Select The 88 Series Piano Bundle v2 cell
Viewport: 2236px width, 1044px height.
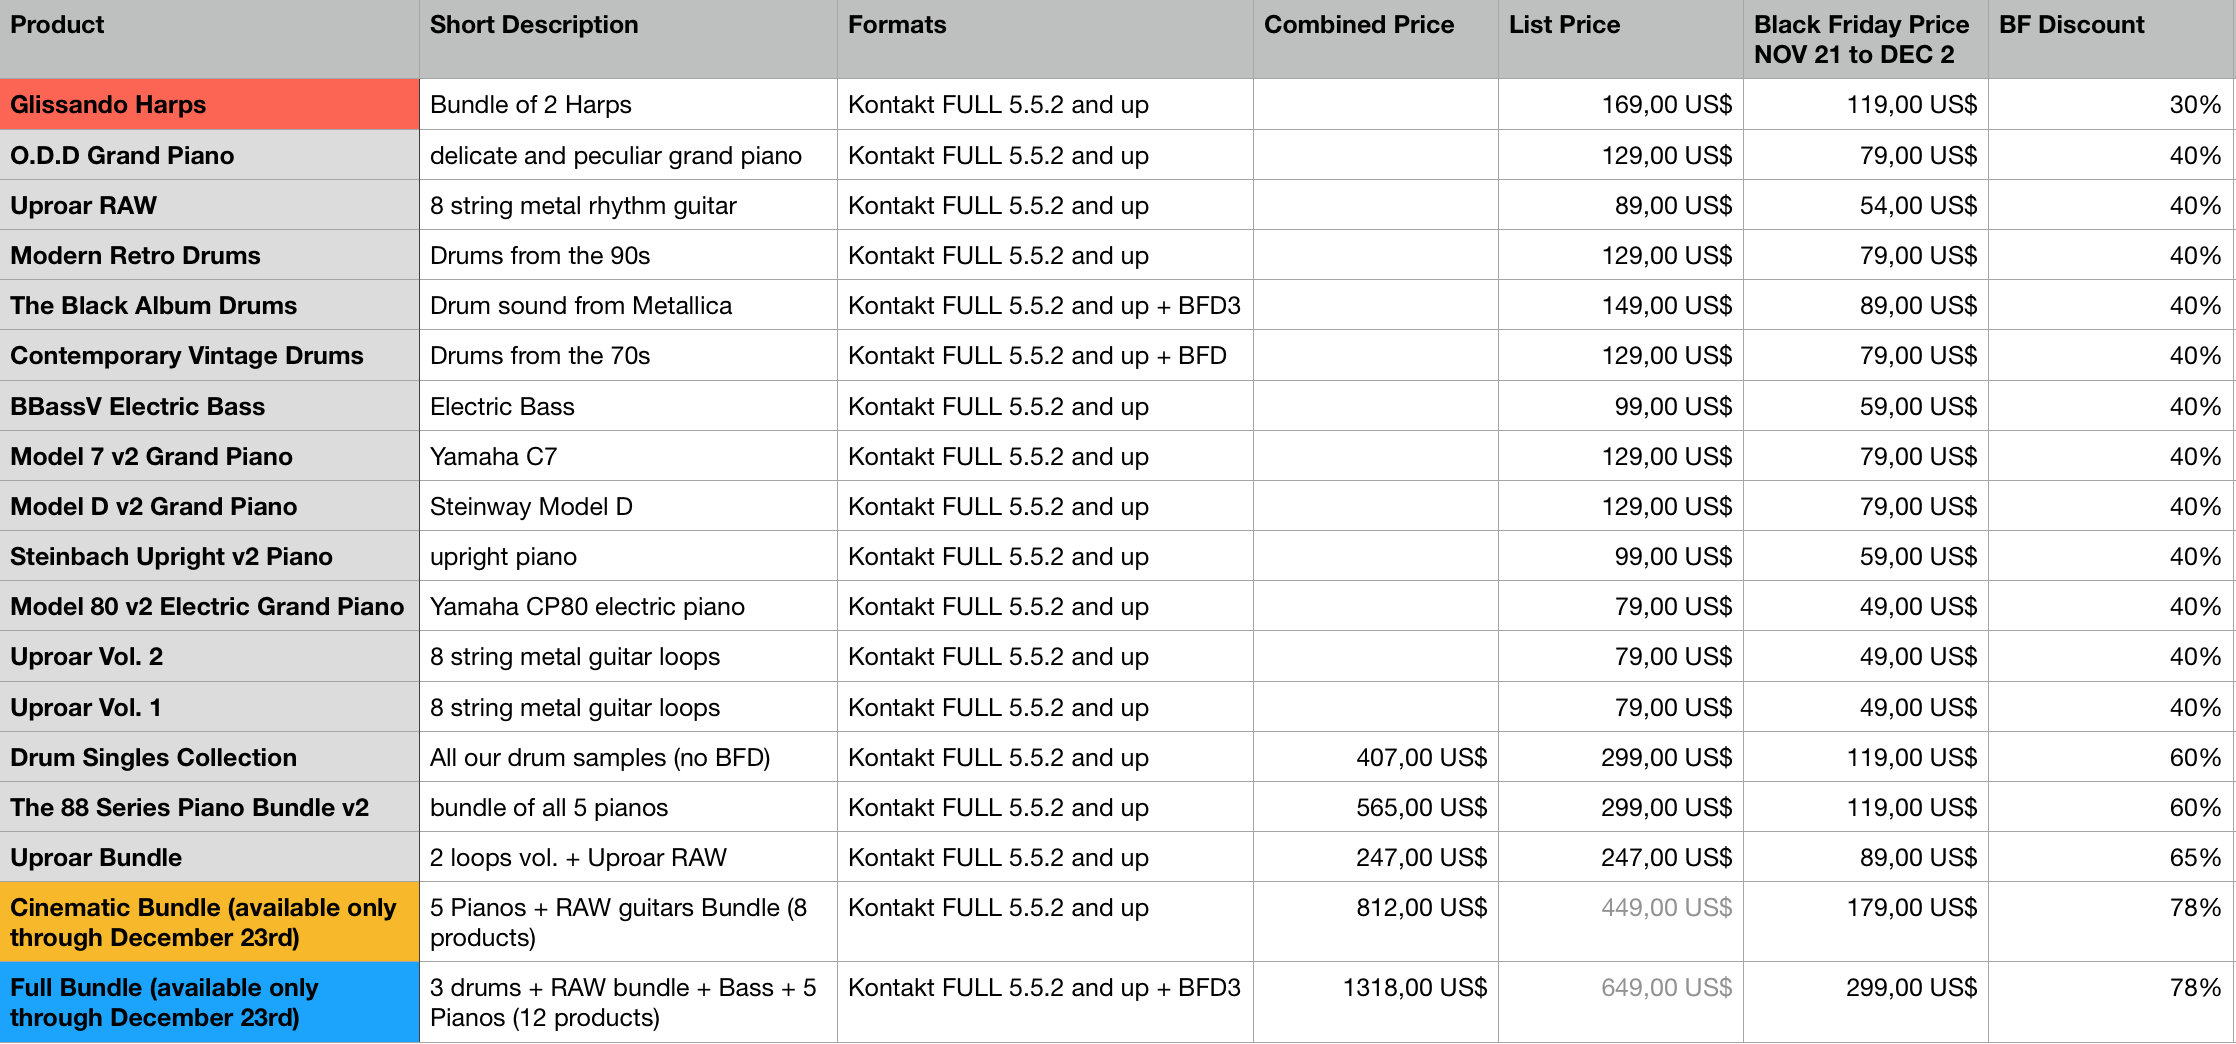pos(209,807)
